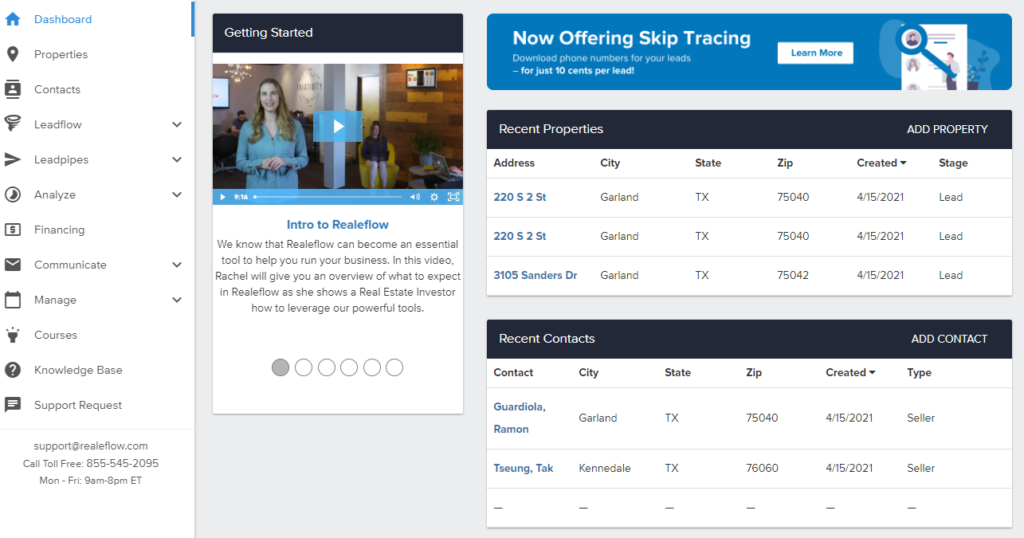This screenshot has height=538, width=1024.
Task: Click the Manage calendar icon
Action: click(12, 300)
